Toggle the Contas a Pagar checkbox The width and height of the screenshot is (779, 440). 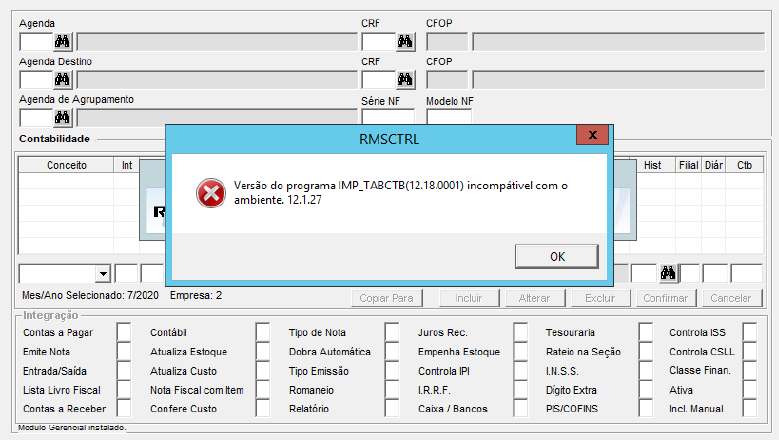[124, 332]
